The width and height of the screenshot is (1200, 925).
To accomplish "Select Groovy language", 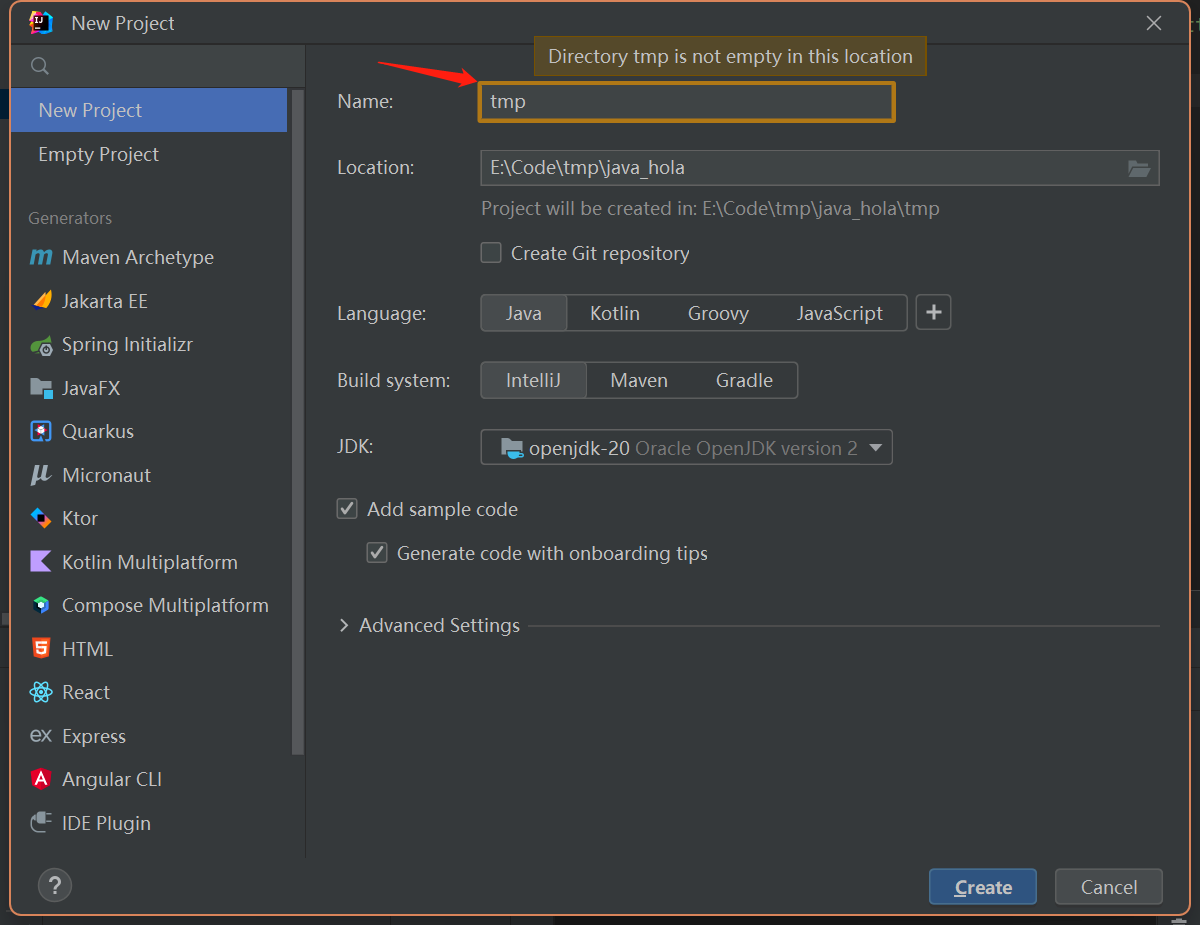I will coord(718,313).
